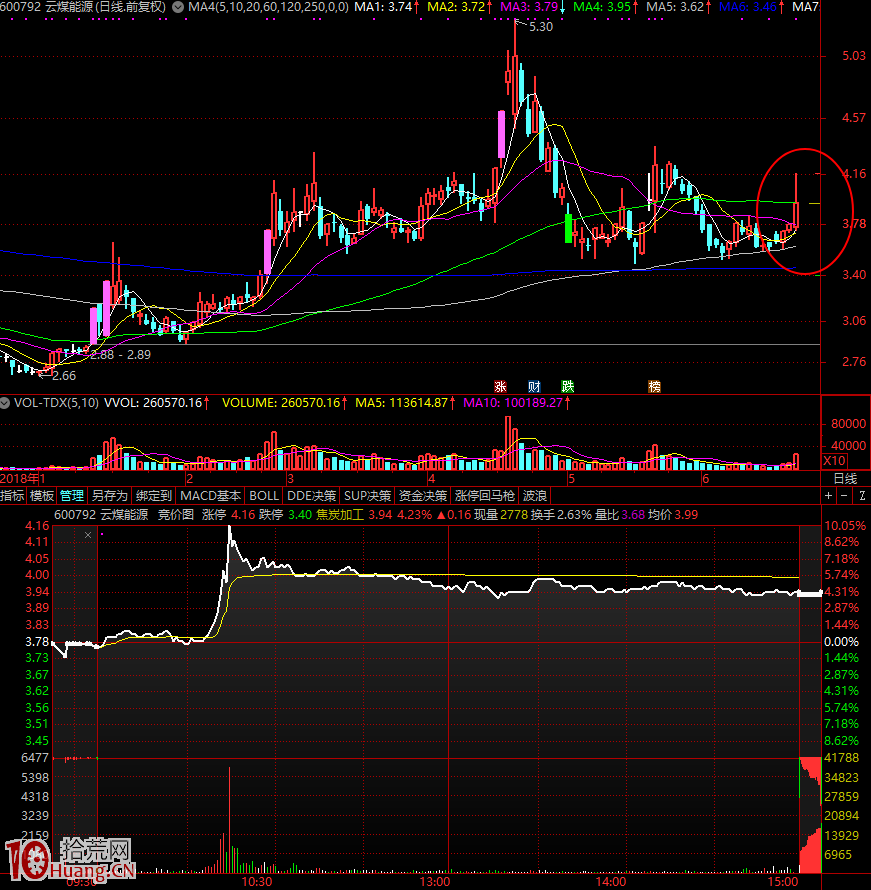871x890 pixels.
Task: Click the 2018年1 date axis label
Action: pos(23,478)
